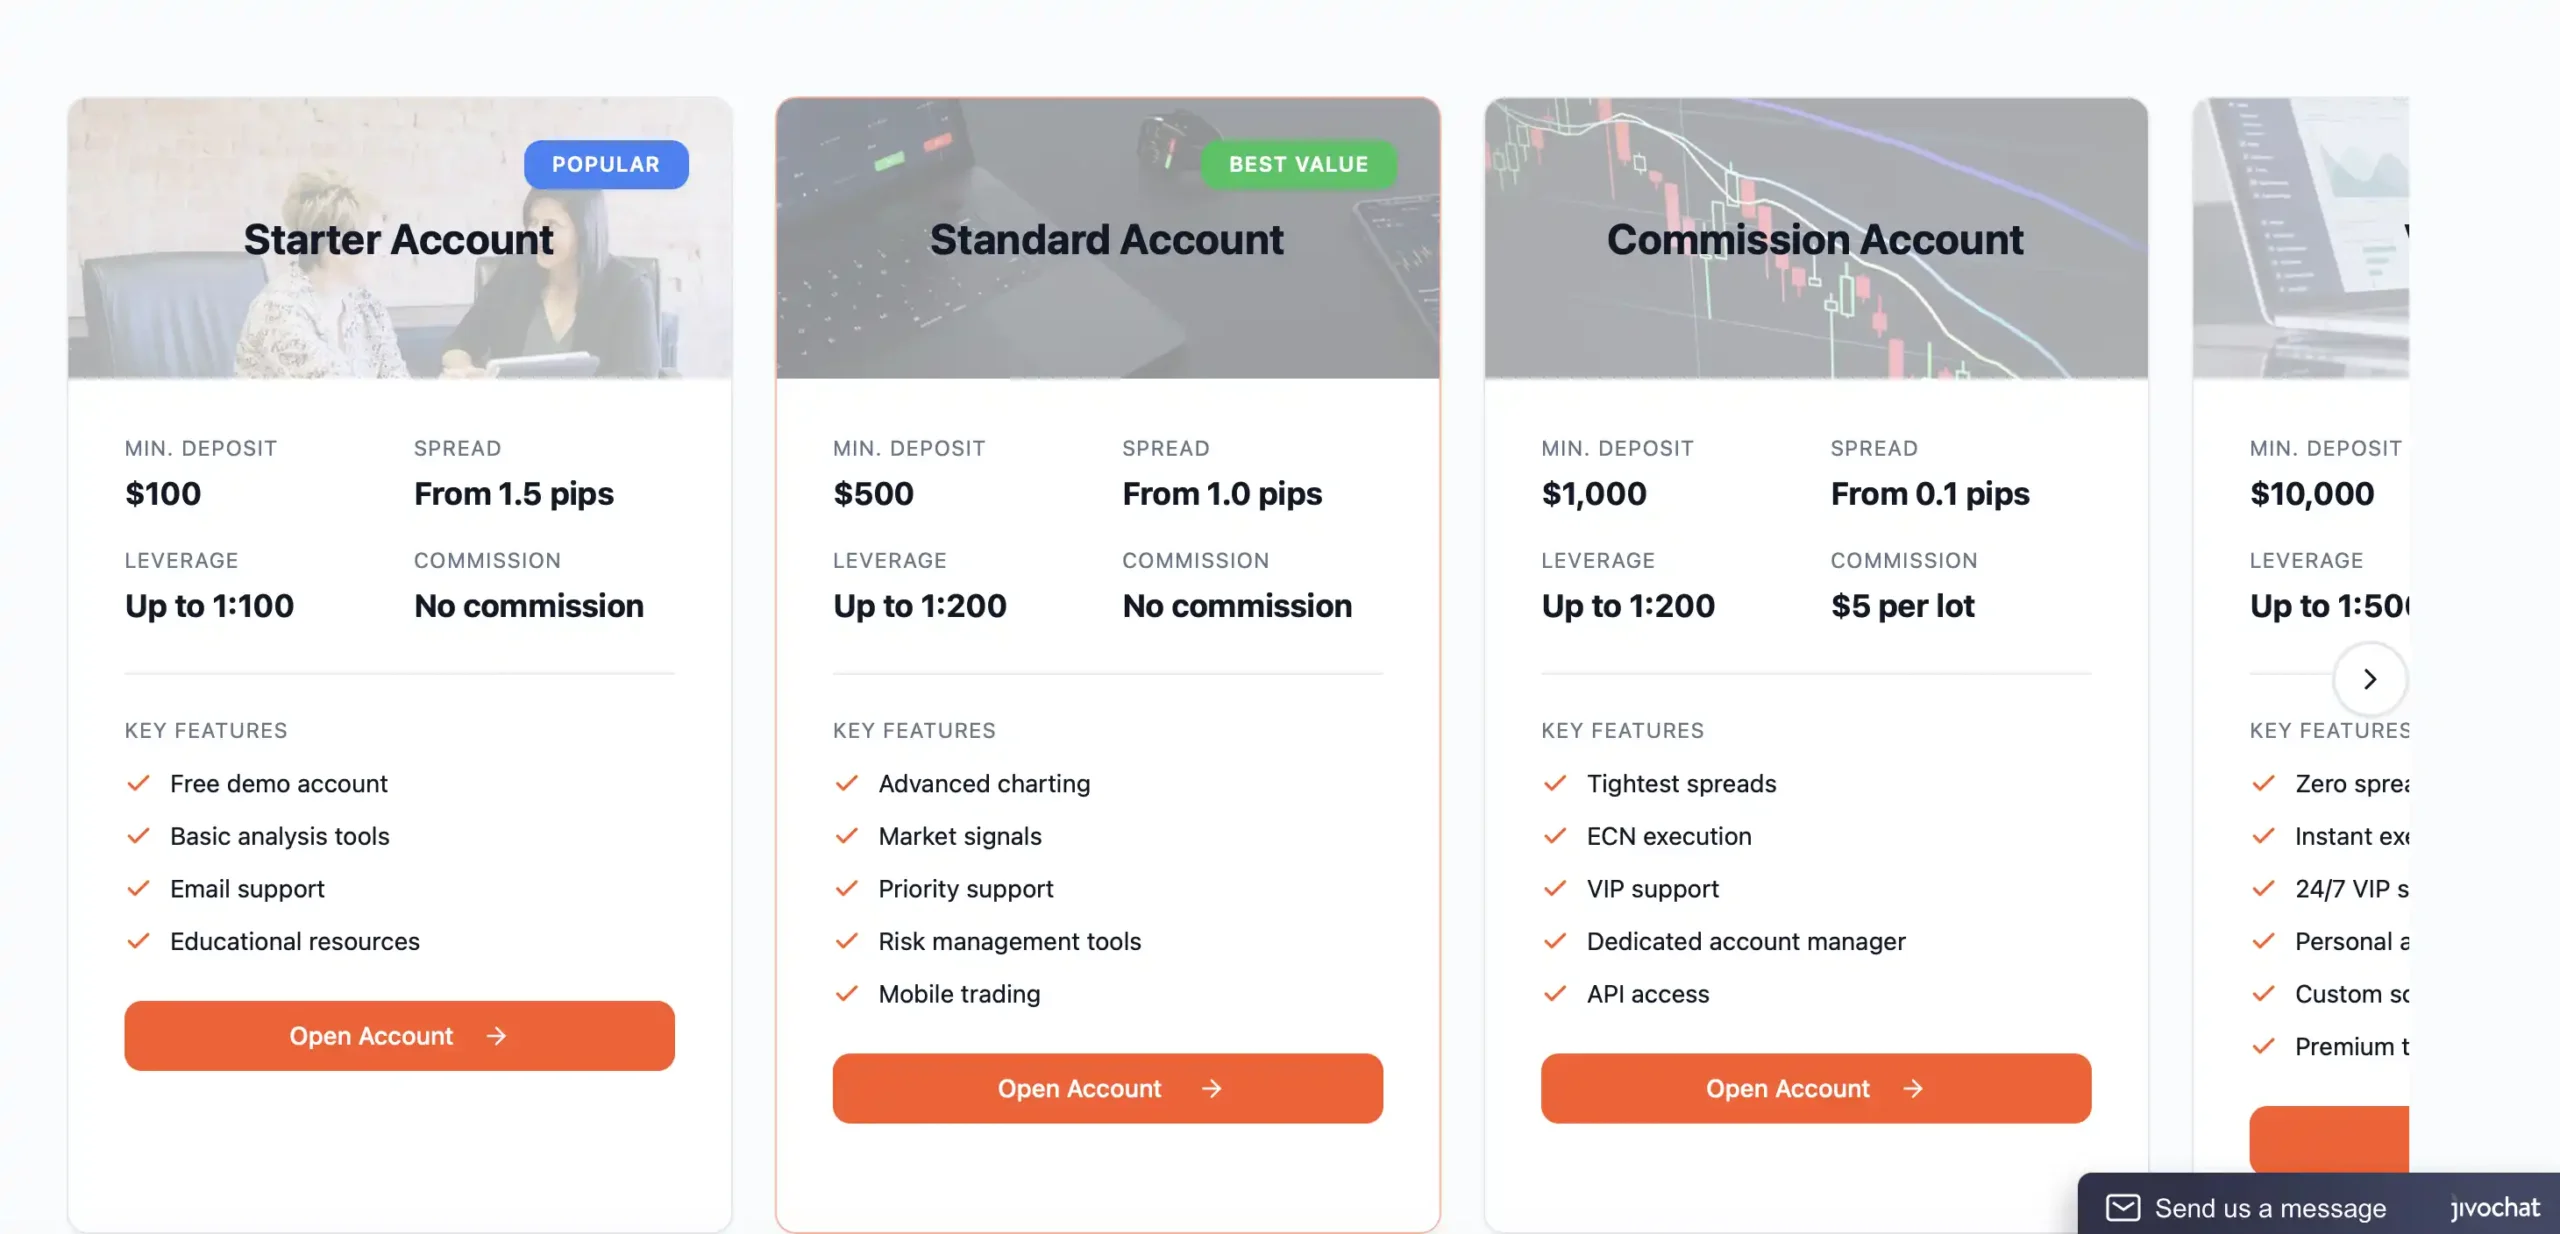Click the checkmark next to ECN execution

[x=1555, y=836]
